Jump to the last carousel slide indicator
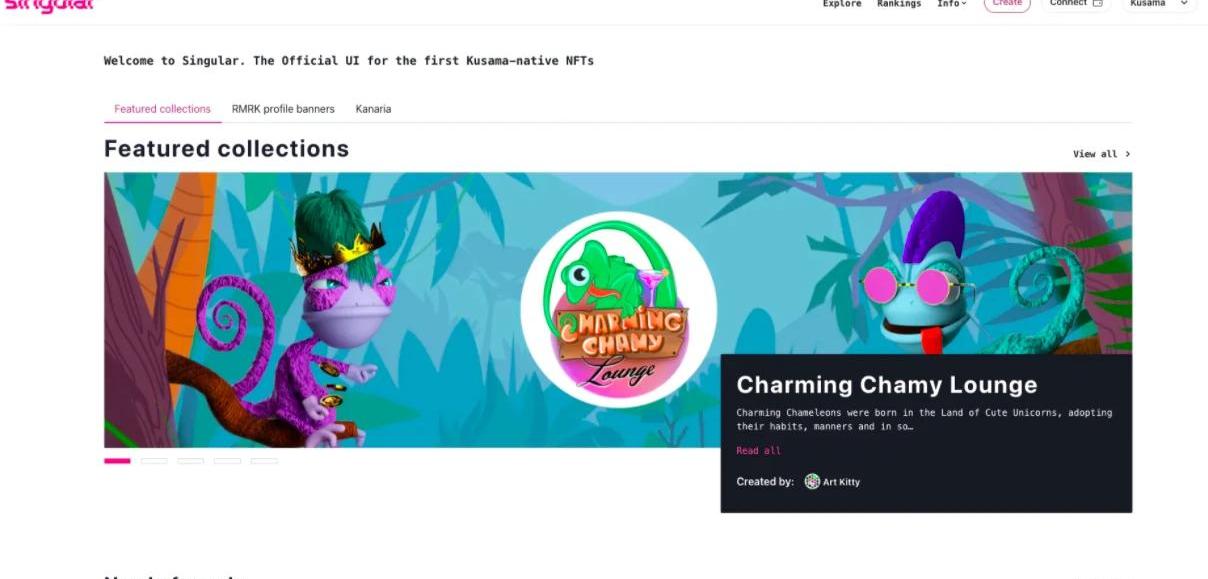Viewport: 1208px width, 579px height. (x=264, y=461)
